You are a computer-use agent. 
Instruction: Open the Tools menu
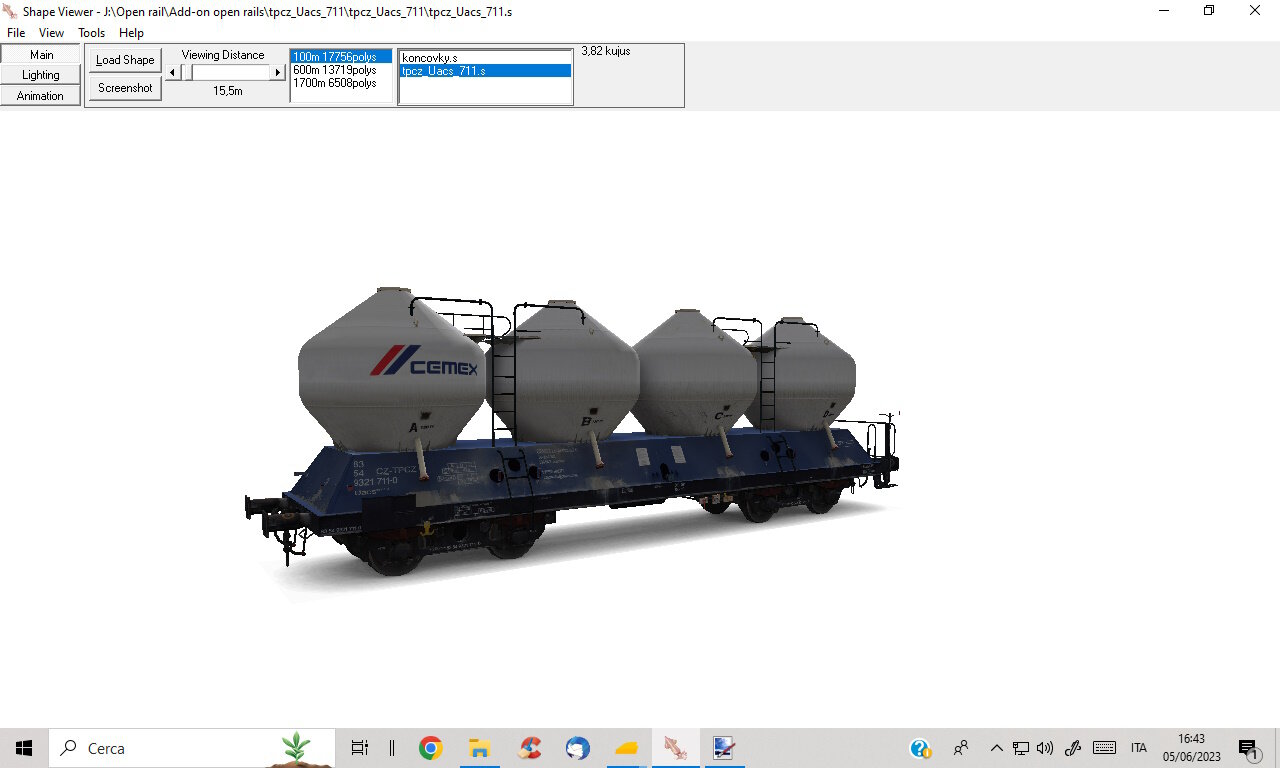tap(91, 33)
